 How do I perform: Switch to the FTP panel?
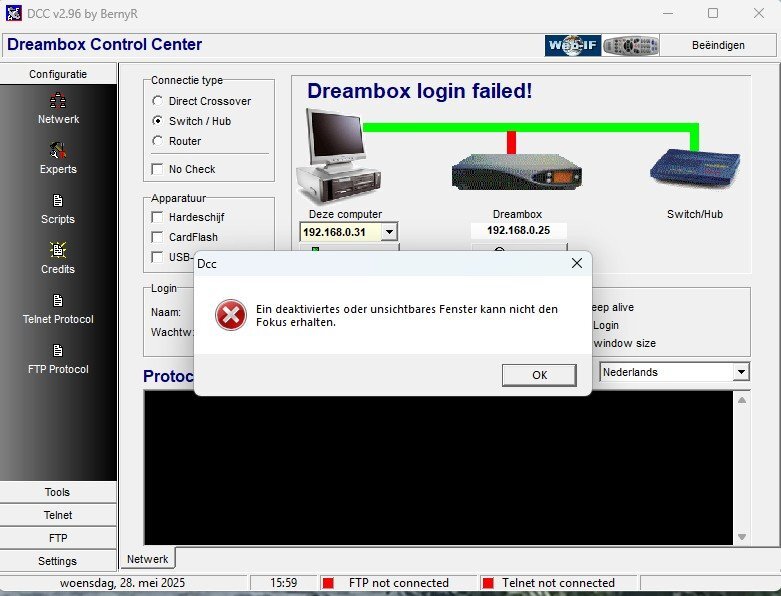click(58, 538)
